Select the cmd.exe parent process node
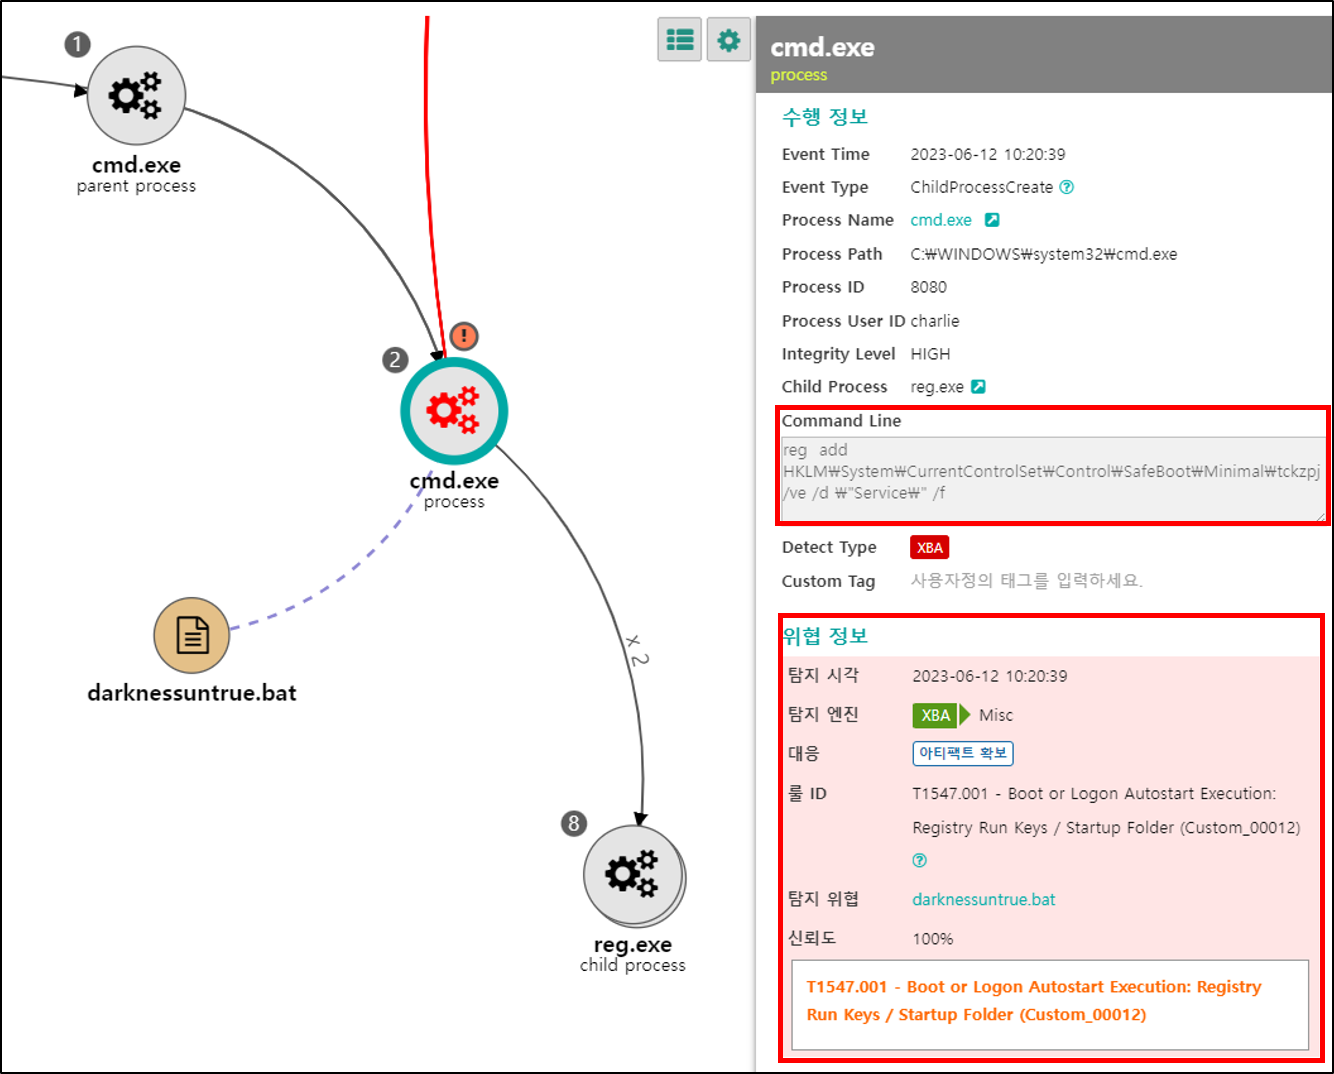 [x=136, y=96]
